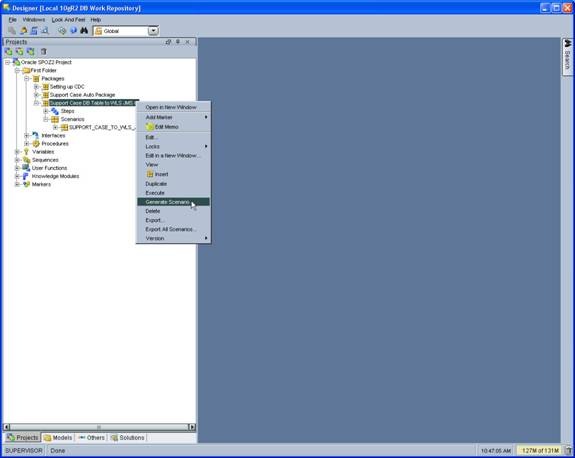The height and width of the screenshot is (458, 575).
Task: Click the memory usage 127M of 131M indicator
Action: click(540, 450)
